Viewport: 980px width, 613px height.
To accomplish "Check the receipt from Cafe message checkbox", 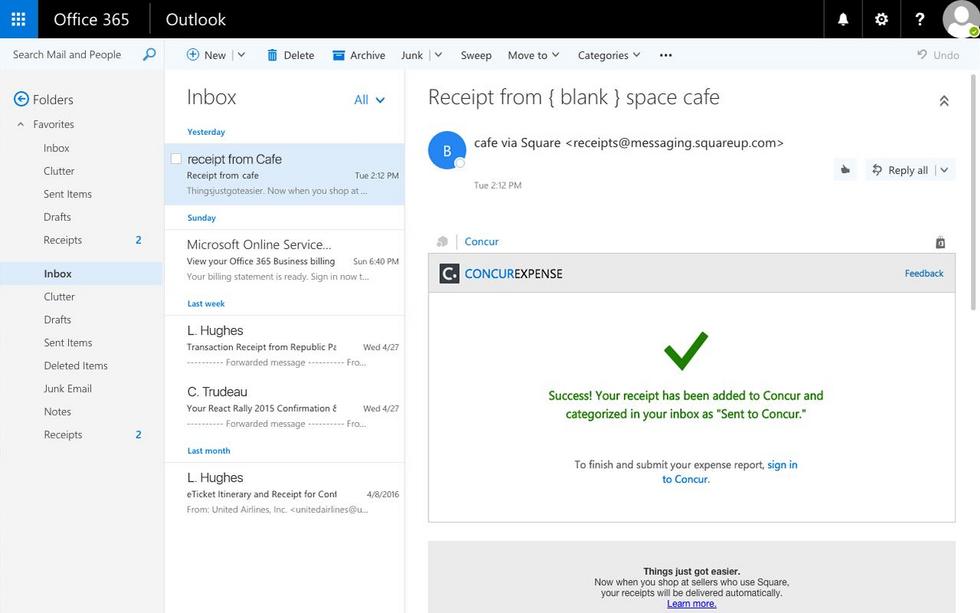I will tap(176, 159).
